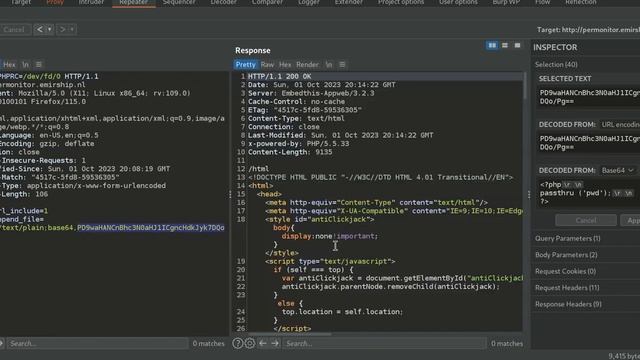This screenshot has width=640, height=360.
Task: Switch response layout to side-by-side view
Action: [x=492, y=45]
